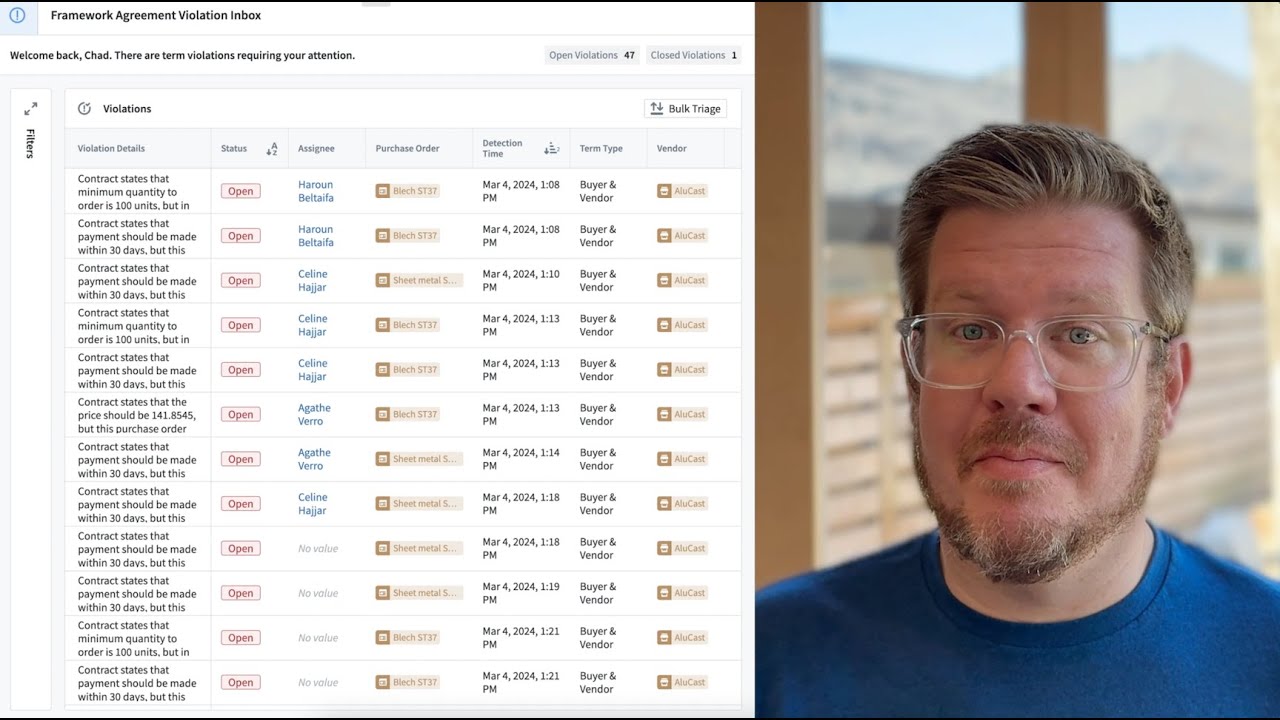Sort by Detection Time using sort icon
This screenshot has width=1280, height=720.
(x=551, y=149)
